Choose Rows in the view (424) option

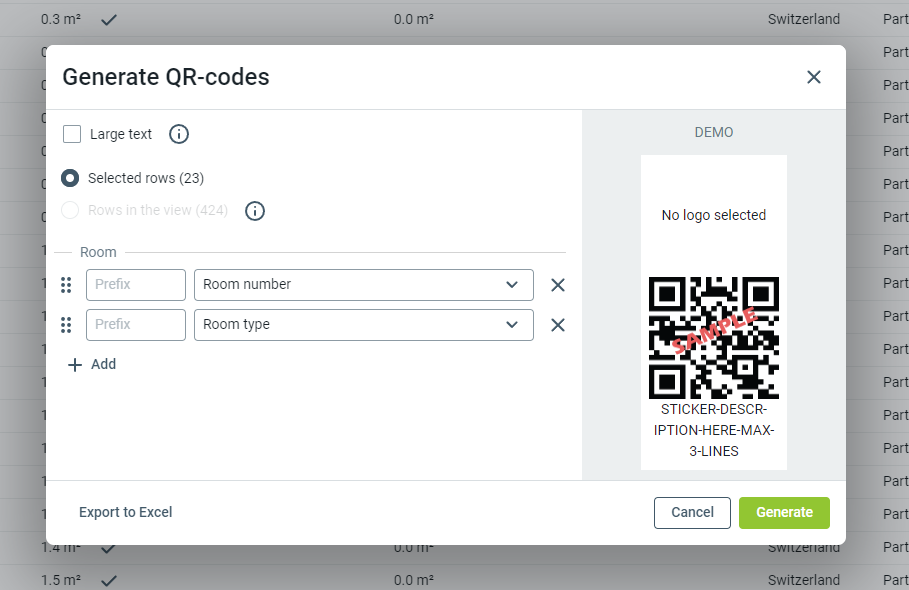click(x=70, y=211)
